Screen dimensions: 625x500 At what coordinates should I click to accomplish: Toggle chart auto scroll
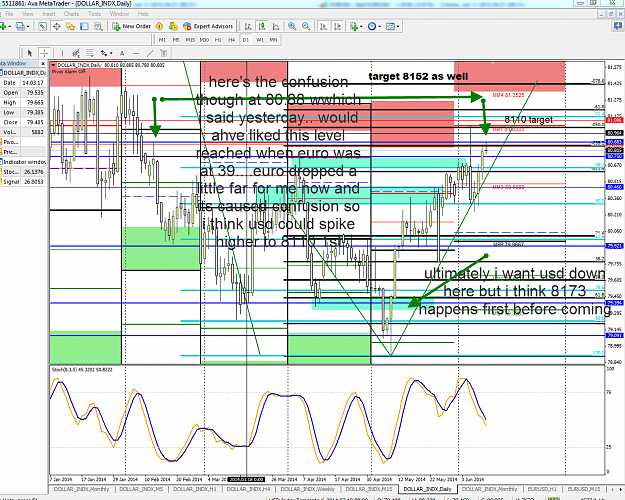323,26
